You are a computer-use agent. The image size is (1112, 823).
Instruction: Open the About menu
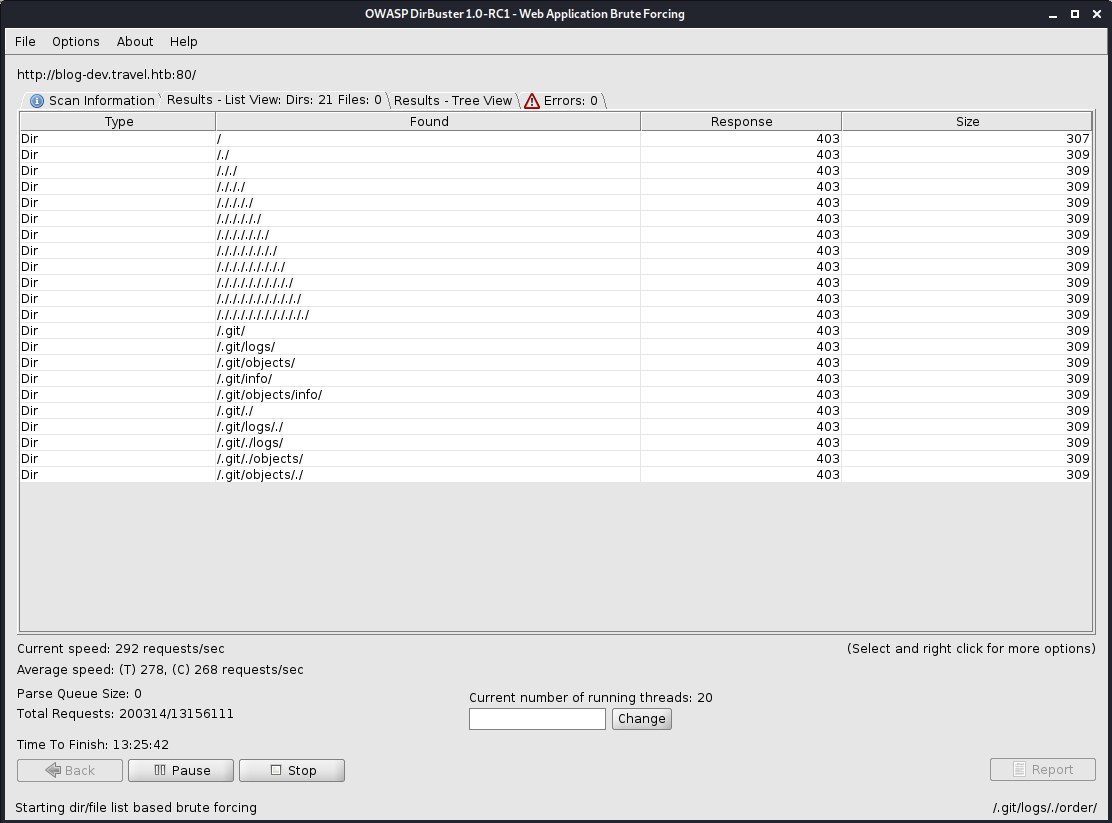[x=135, y=42]
